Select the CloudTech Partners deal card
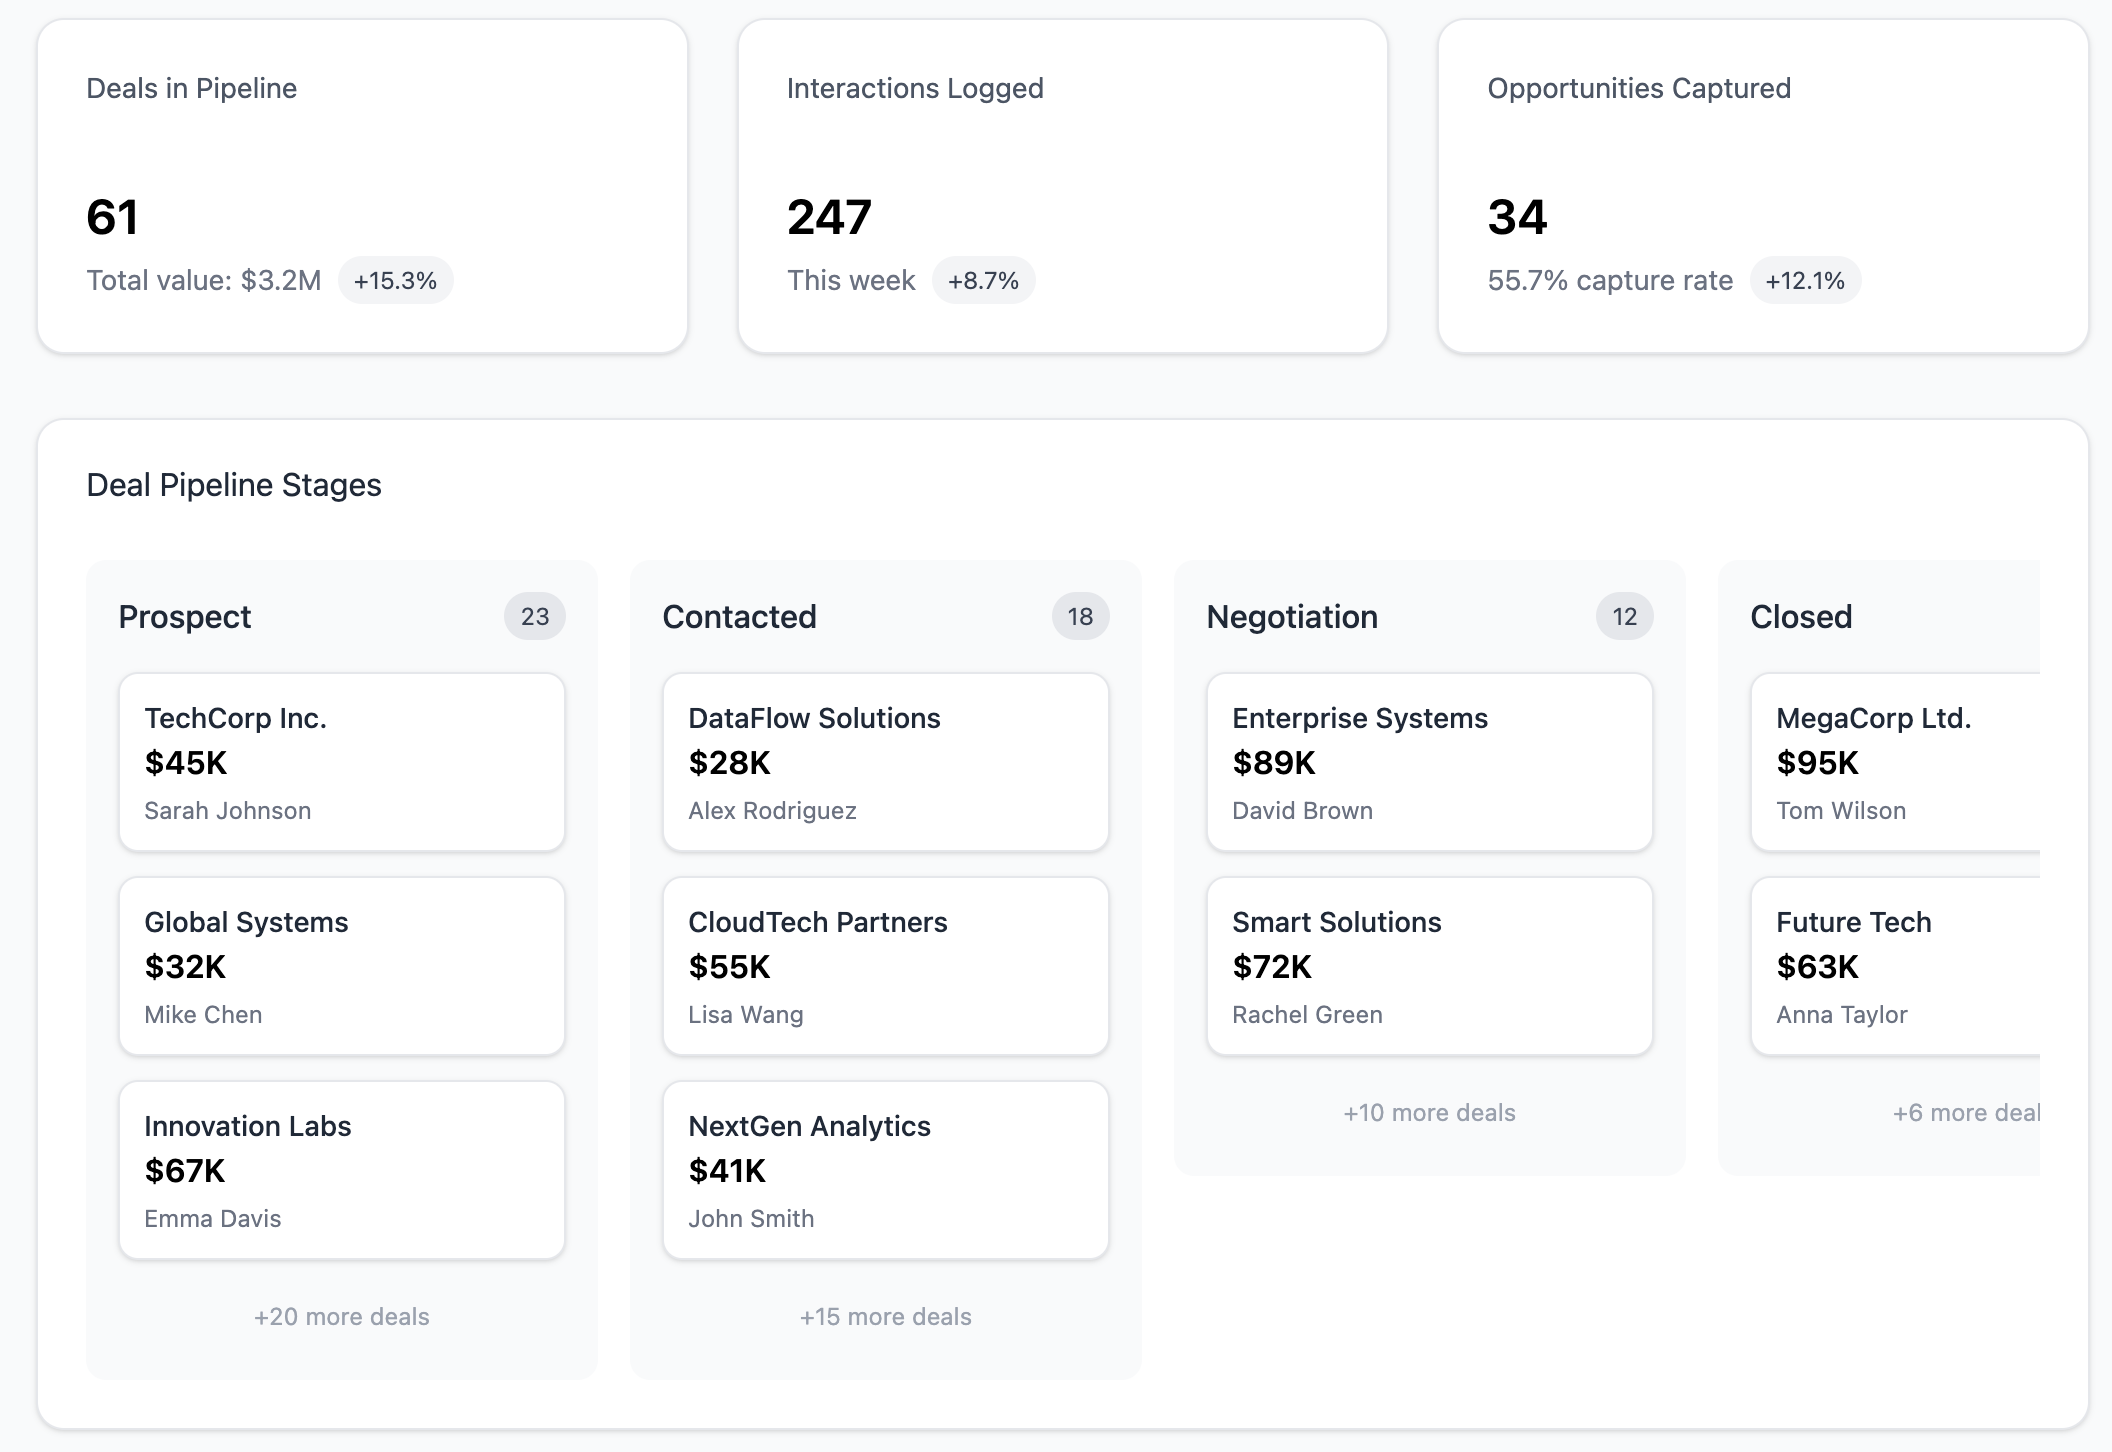Screen dimensions: 2112x1452 885,966
